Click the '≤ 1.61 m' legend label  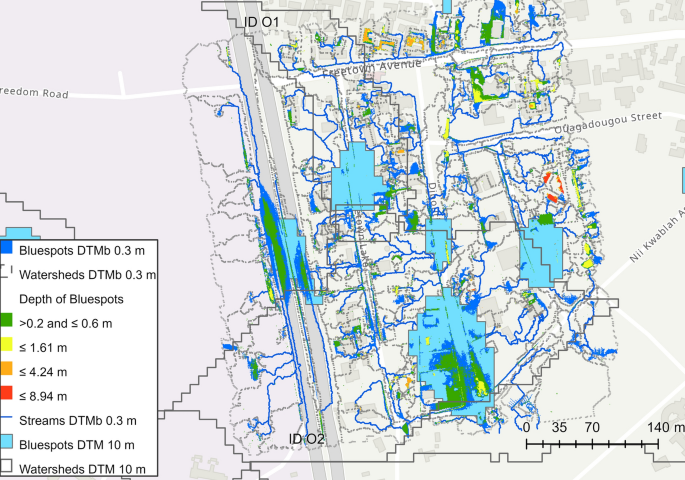point(43,348)
